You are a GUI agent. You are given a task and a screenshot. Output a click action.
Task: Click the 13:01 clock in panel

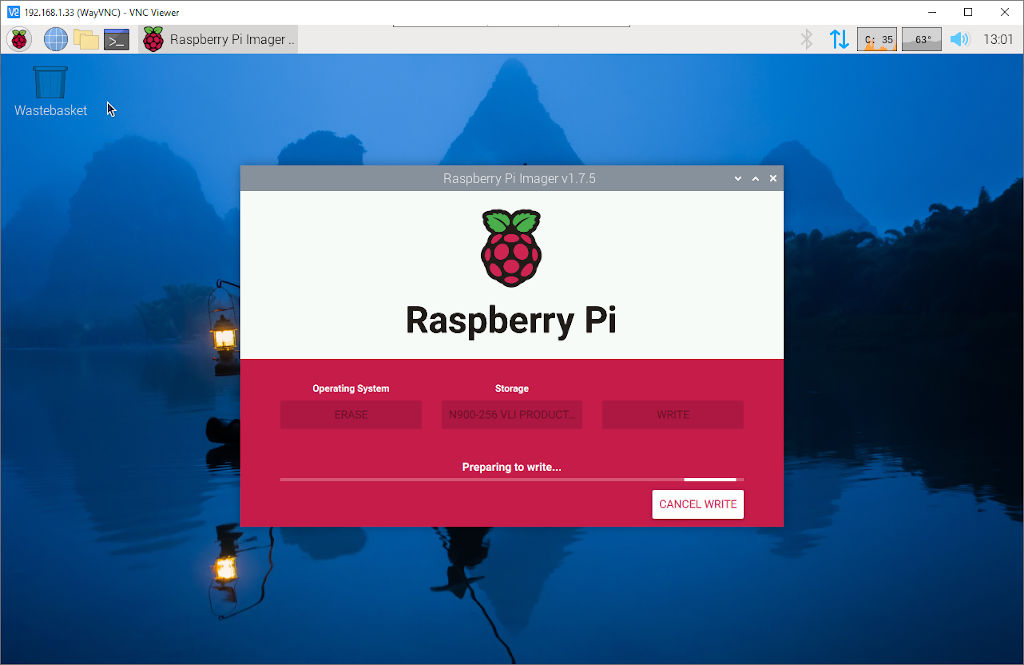click(998, 39)
